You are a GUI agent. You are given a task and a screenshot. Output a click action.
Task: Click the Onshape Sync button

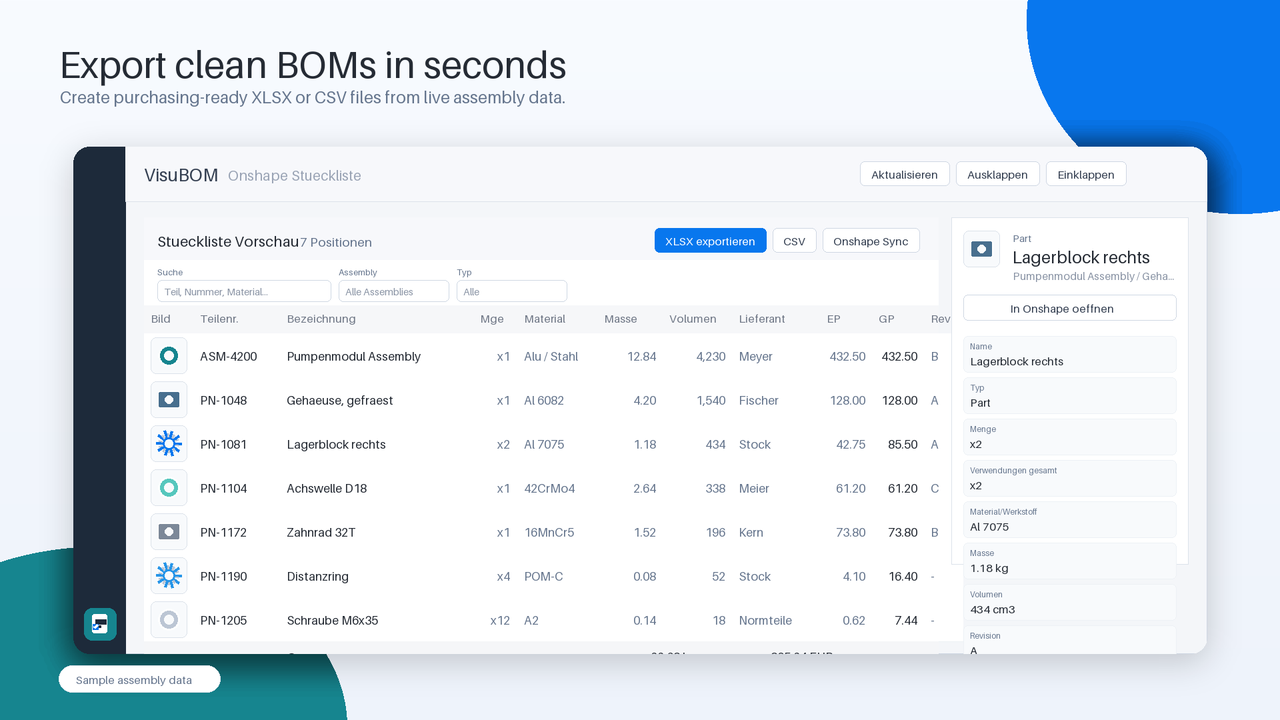pyautogui.click(x=870, y=241)
